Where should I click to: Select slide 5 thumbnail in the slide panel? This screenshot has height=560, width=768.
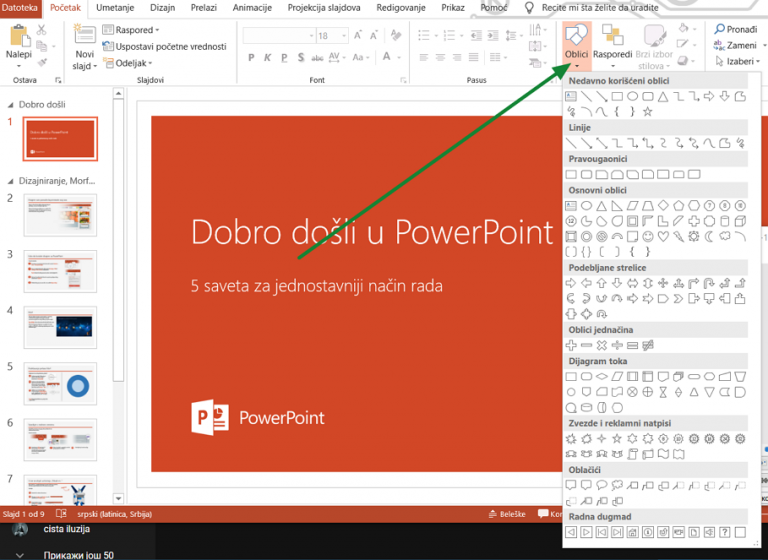[60, 383]
